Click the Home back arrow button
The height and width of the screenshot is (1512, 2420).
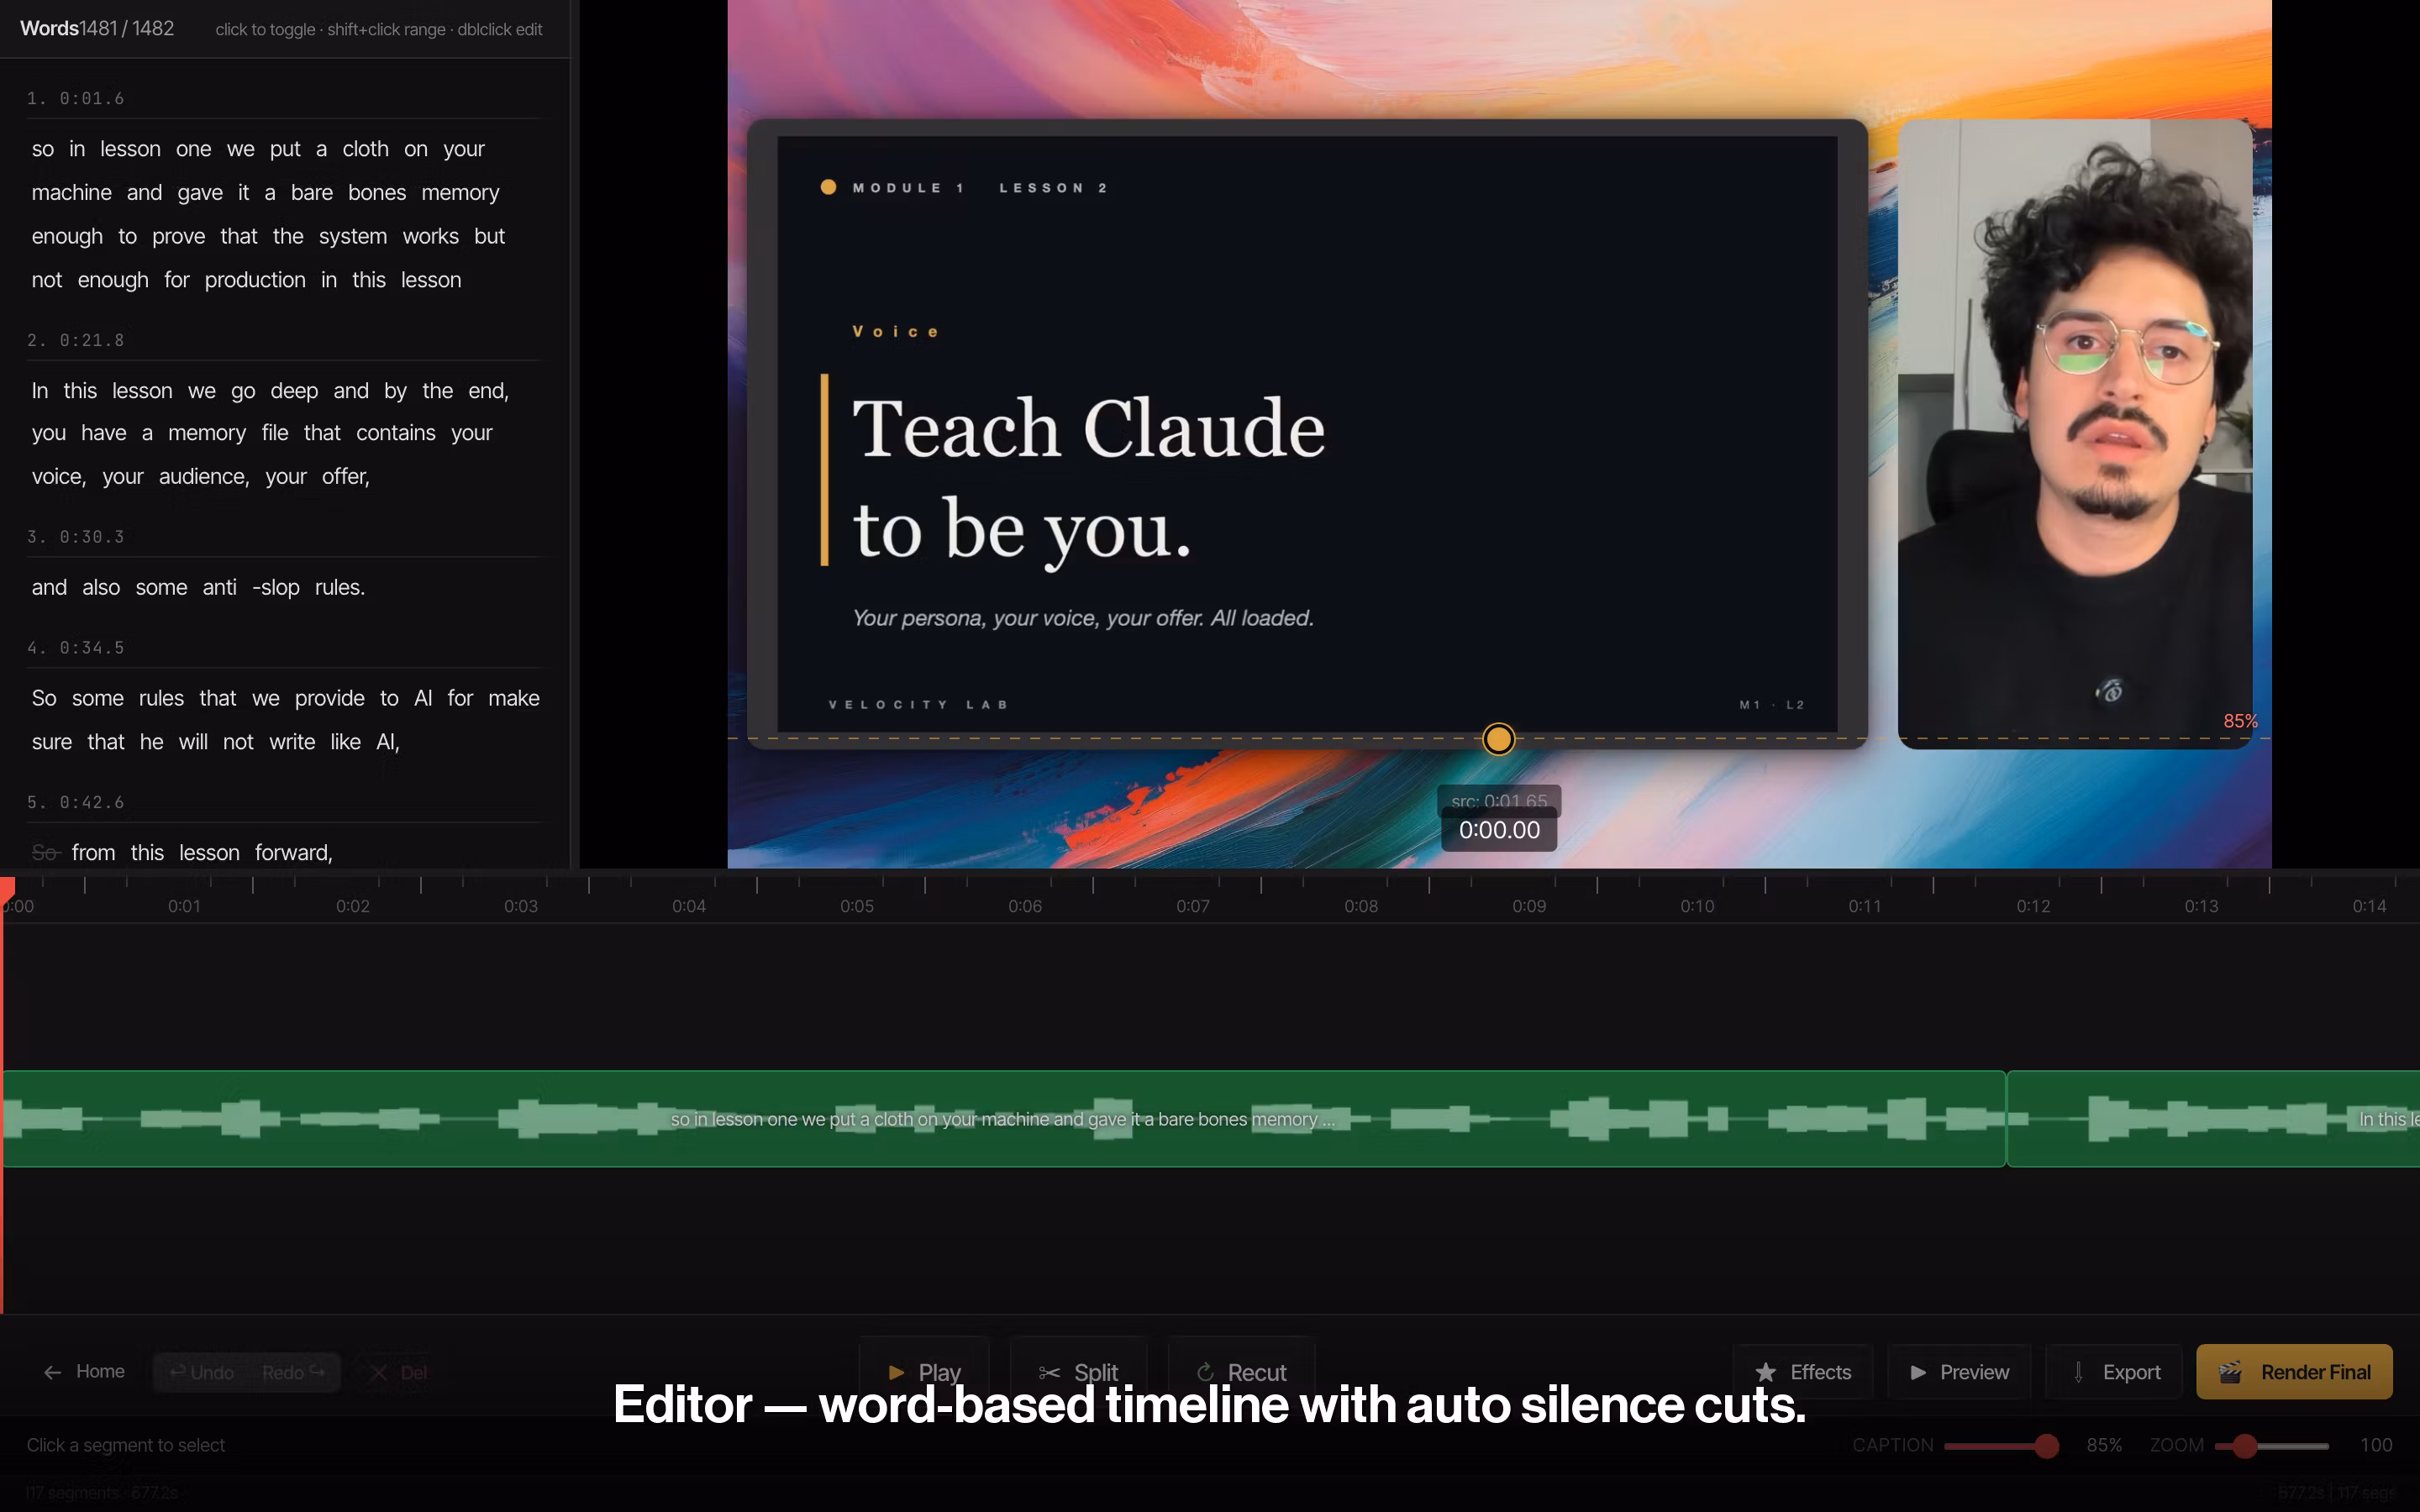[x=84, y=1372]
